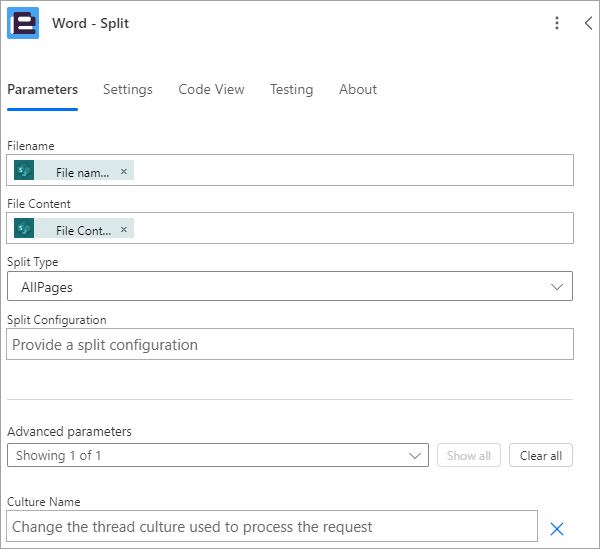Click the SharePoint icon on File Content token
This screenshot has height=549, width=600.
pos(24,228)
